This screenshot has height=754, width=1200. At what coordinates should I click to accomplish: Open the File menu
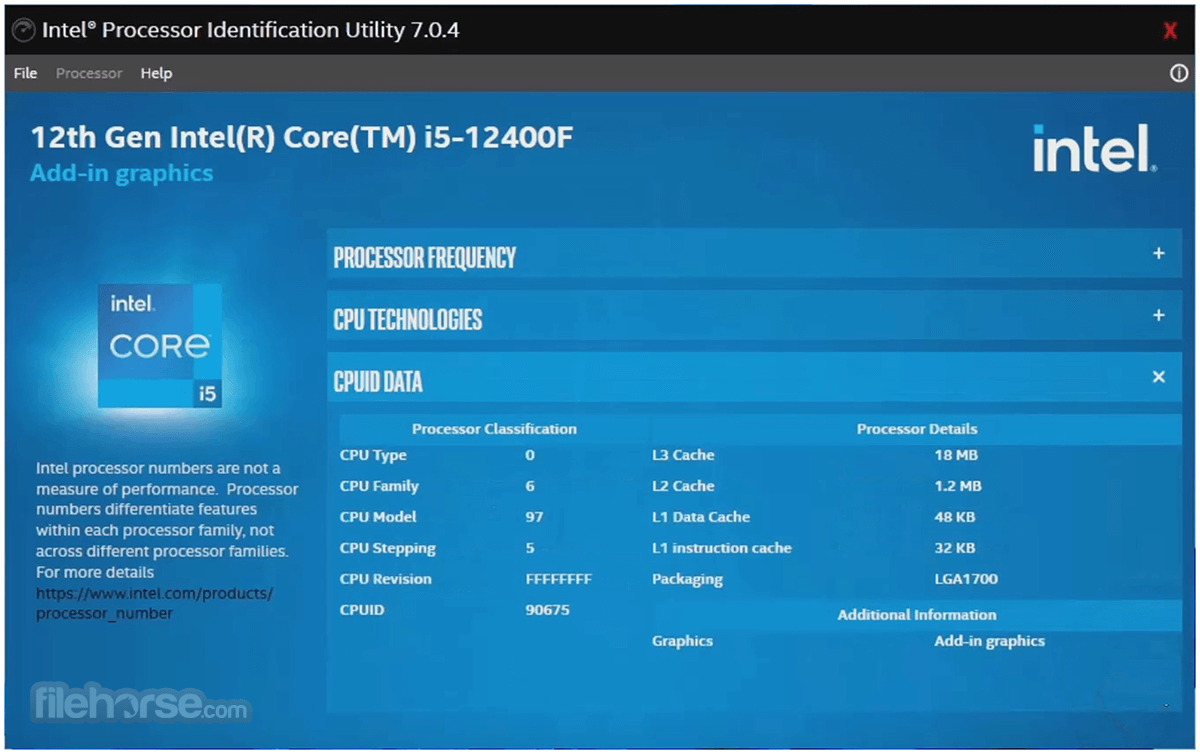click(x=26, y=73)
